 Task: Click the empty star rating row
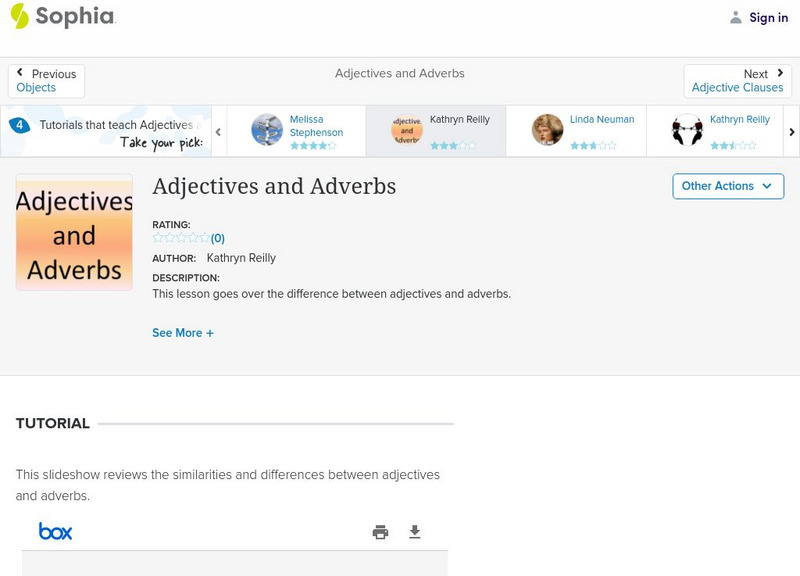tap(181, 238)
